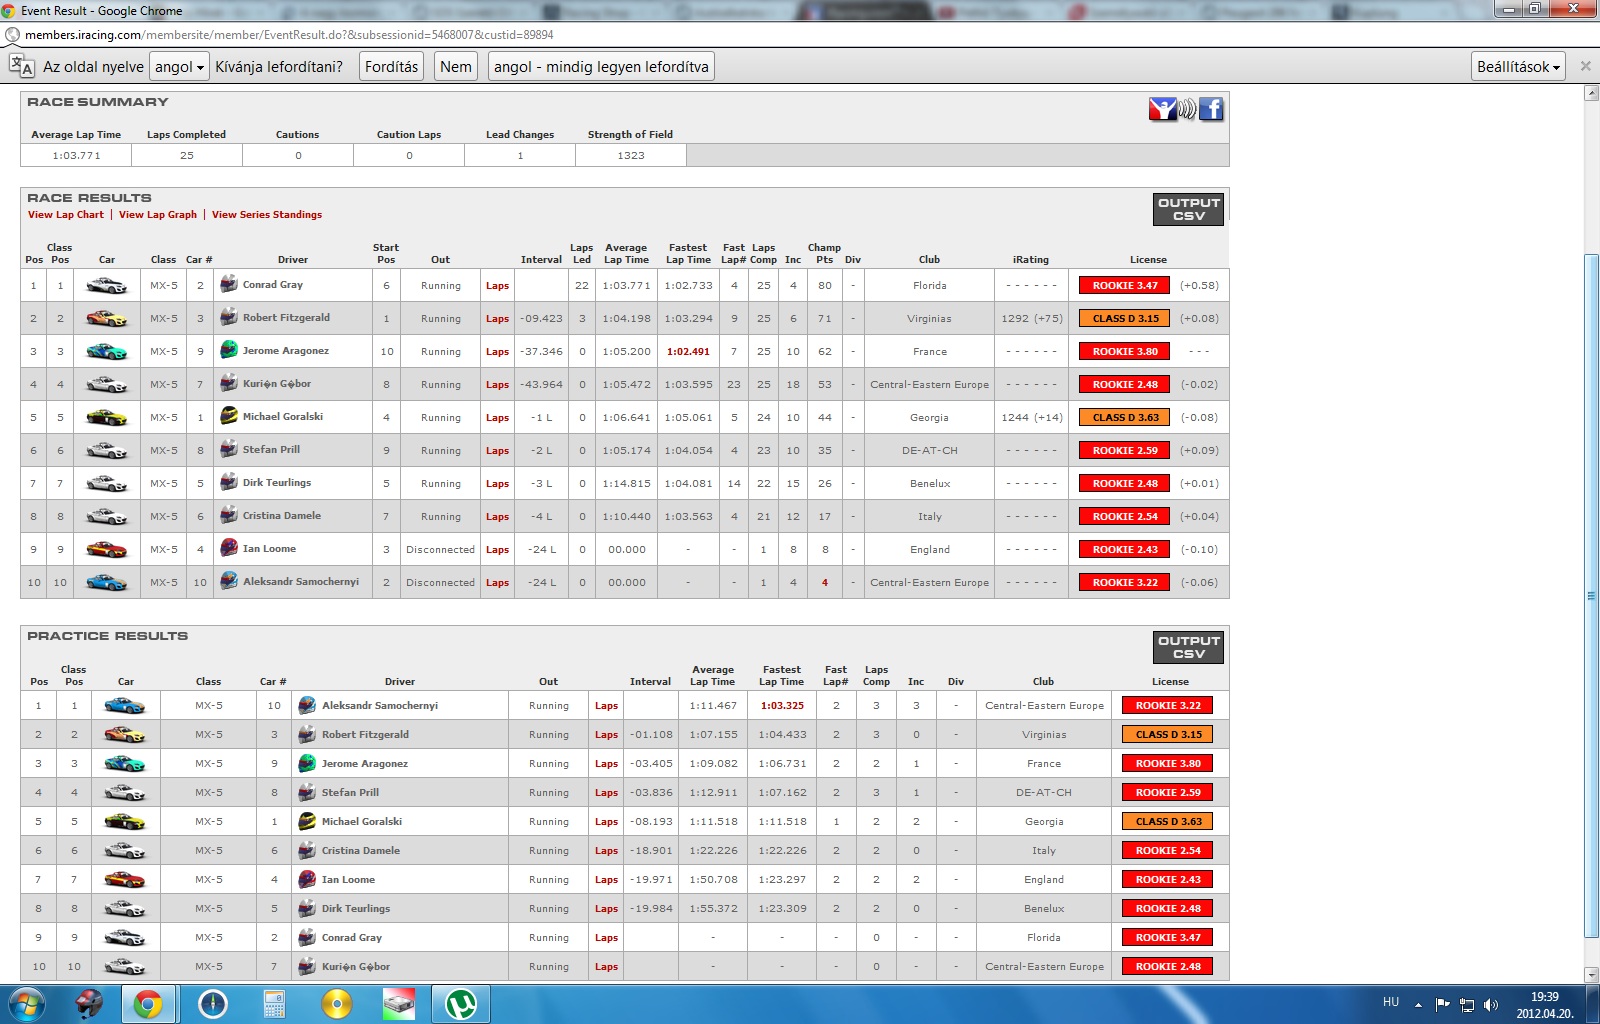
Task: Click Class D 3.63 license badge in practice results
Action: [x=1168, y=821]
